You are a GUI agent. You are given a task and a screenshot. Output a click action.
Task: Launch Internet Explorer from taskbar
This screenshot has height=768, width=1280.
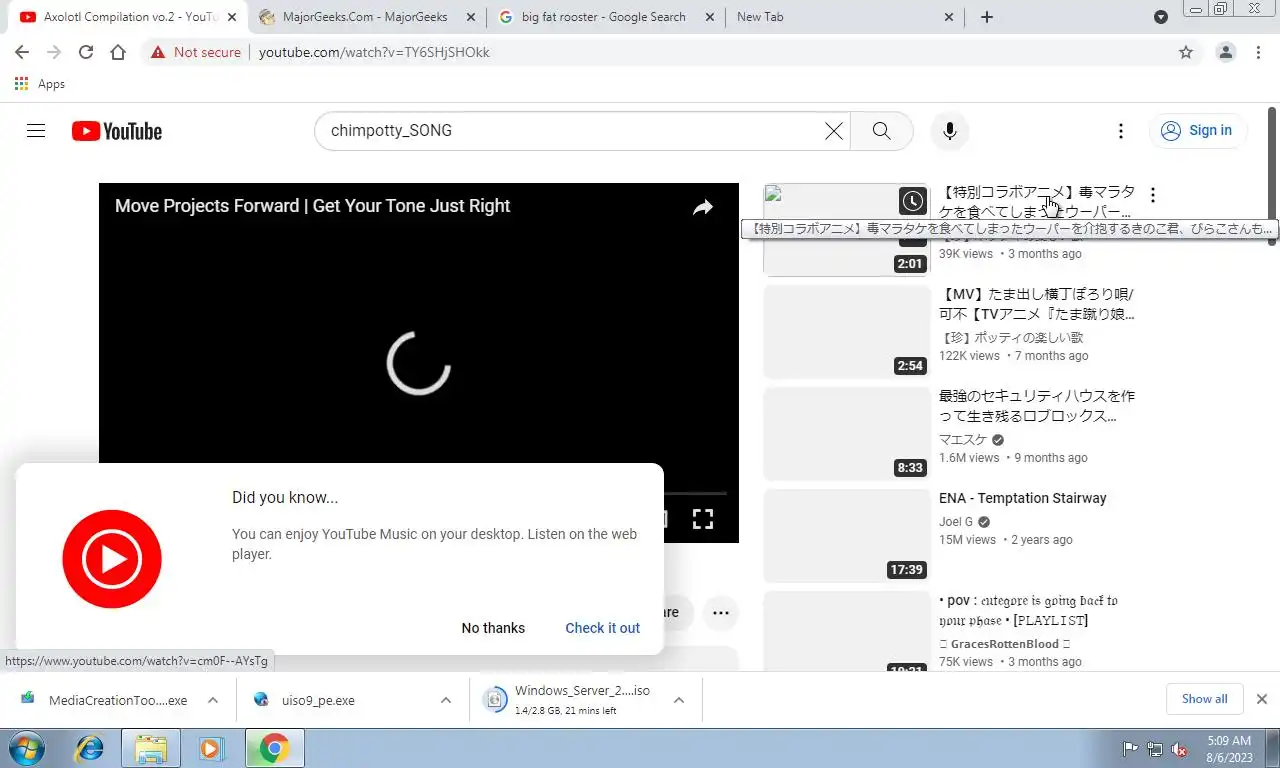90,748
